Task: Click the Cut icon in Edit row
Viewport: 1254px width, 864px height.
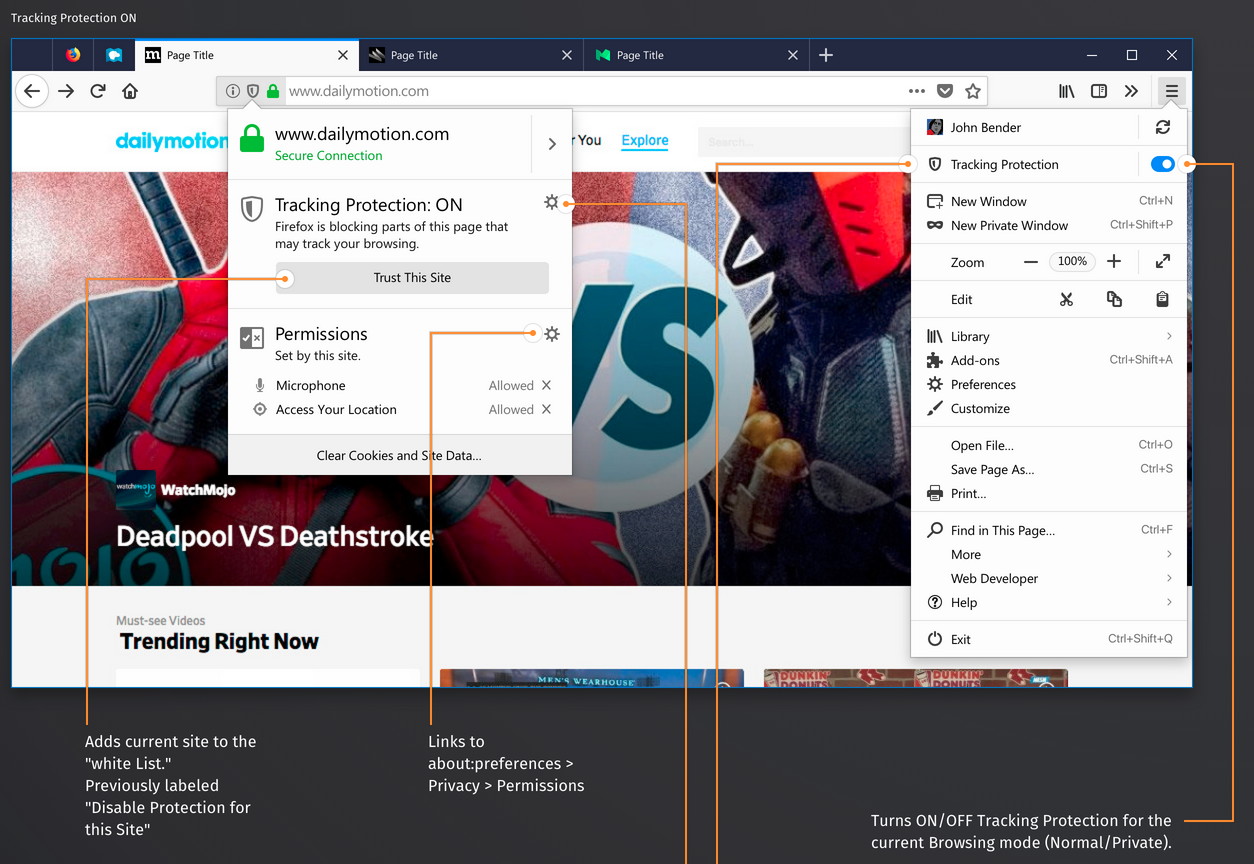Action: pos(1066,299)
